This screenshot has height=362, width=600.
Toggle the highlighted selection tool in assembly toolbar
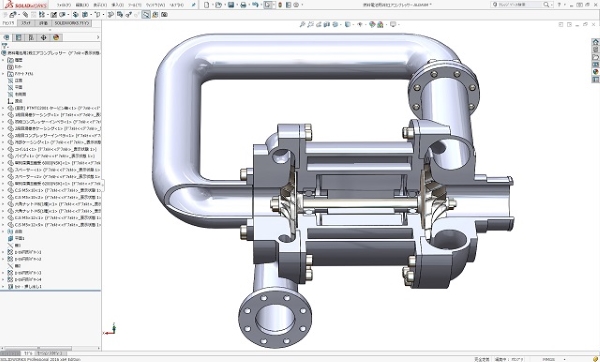pyautogui.click(x=146, y=15)
